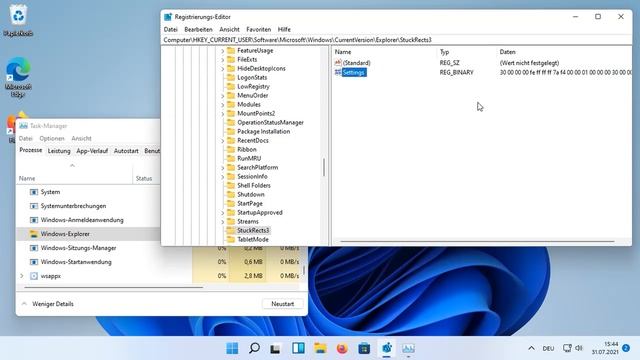Expand the StartupApproved registry key

pyautogui.click(x=222, y=212)
